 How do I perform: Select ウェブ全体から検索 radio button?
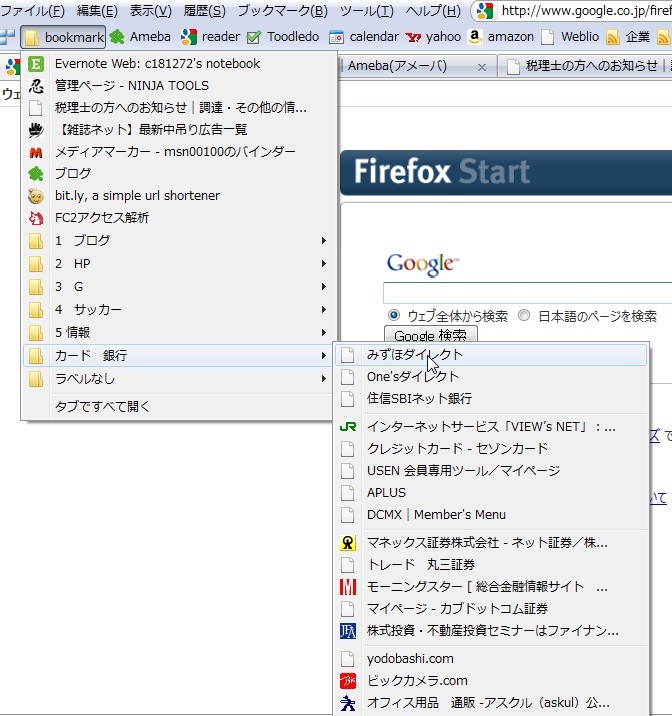click(x=394, y=315)
